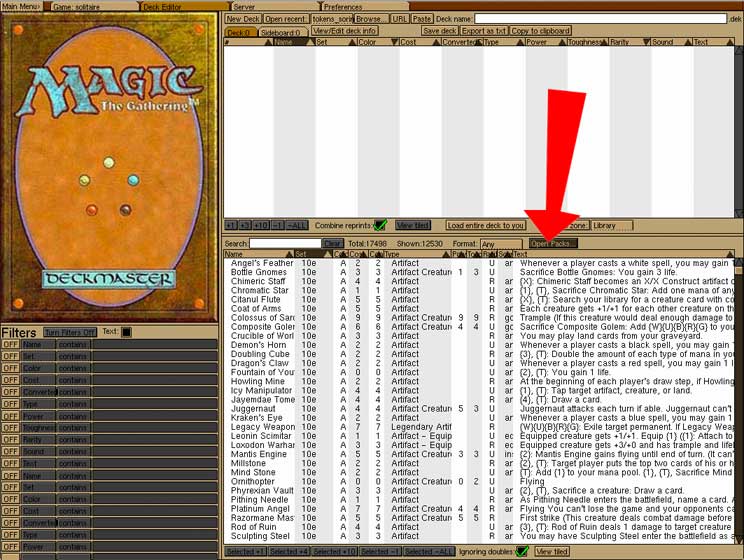Open the Toughness filter field dropdown

click(x=38, y=428)
